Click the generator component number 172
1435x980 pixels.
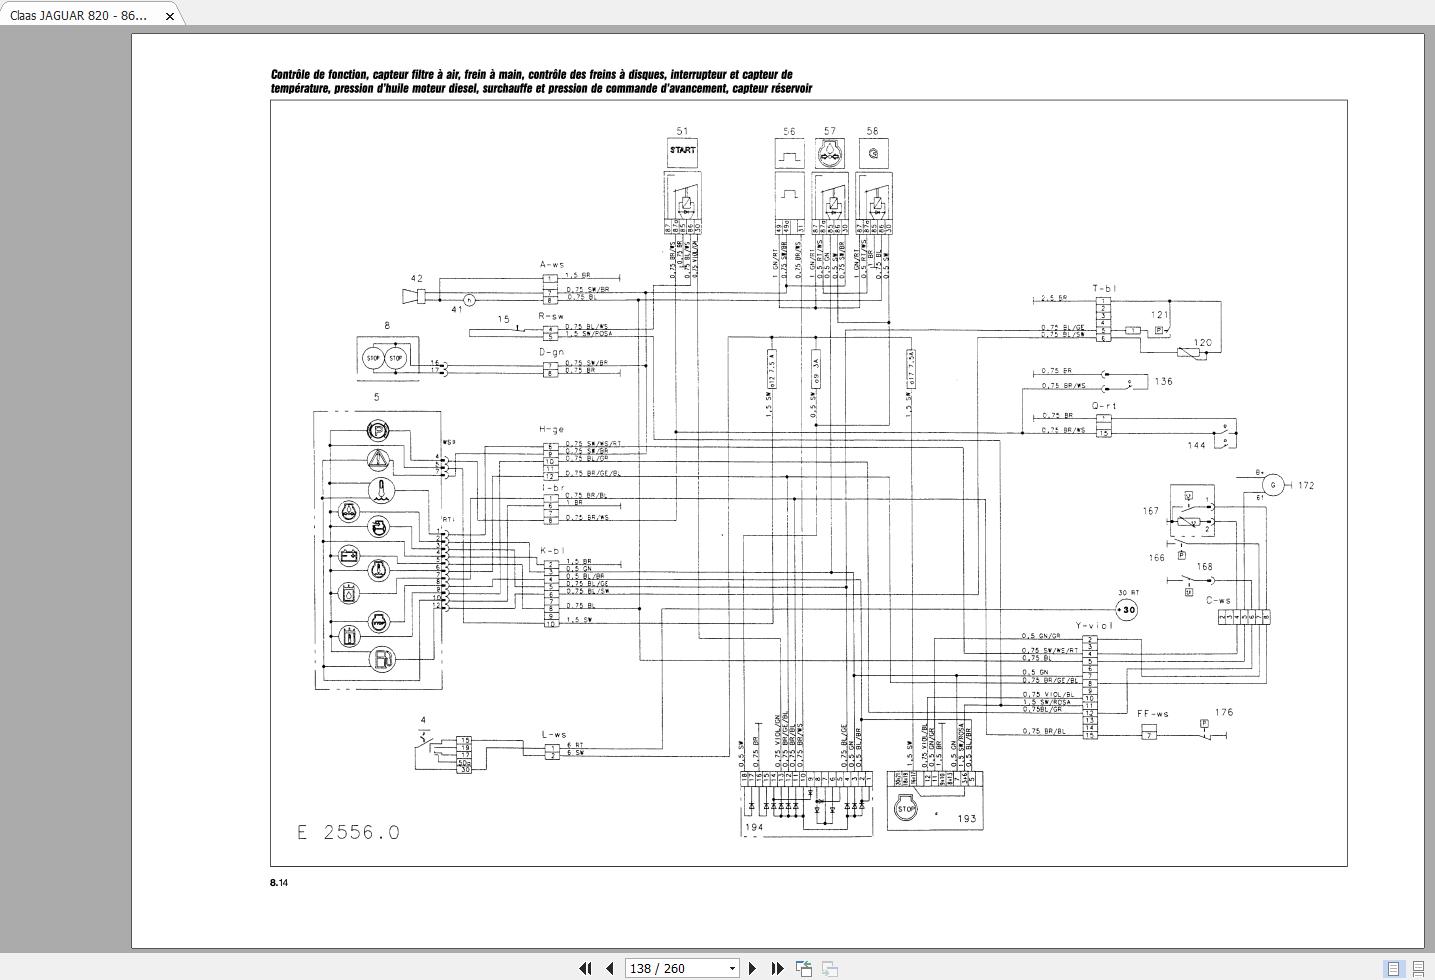(x=1306, y=486)
